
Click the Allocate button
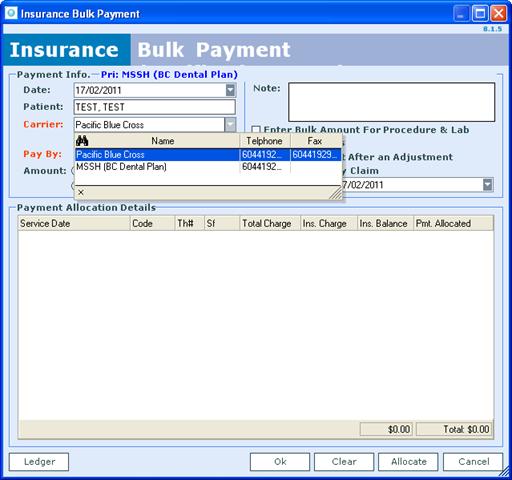[x=408, y=462]
